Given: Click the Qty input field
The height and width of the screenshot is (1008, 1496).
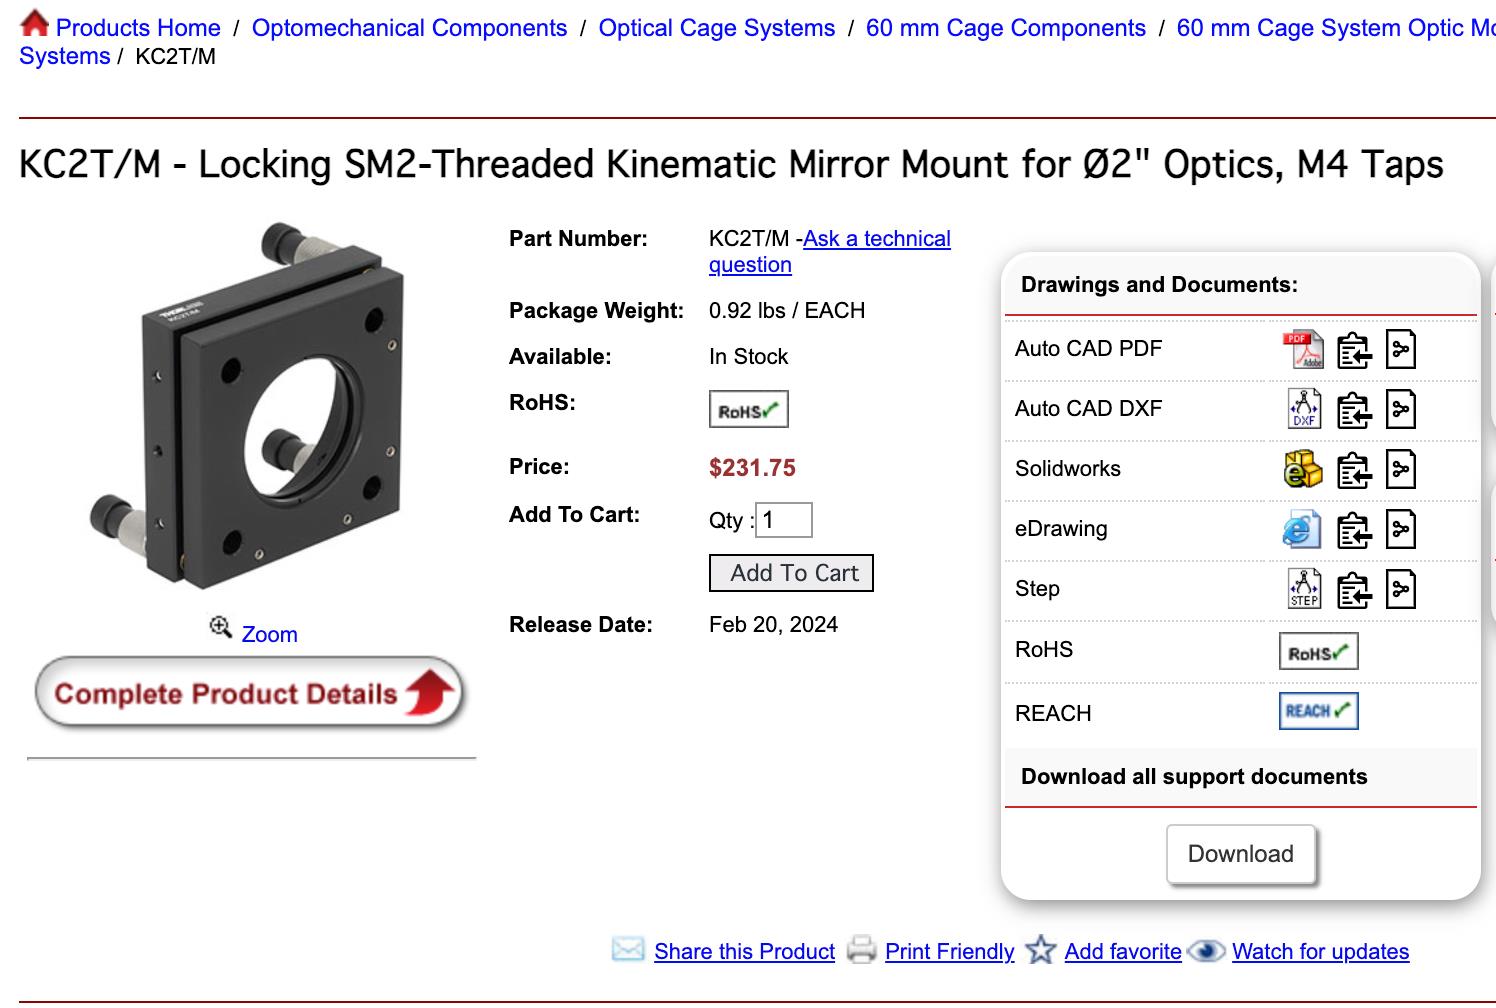Looking at the screenshot, I should coord(783,520).
